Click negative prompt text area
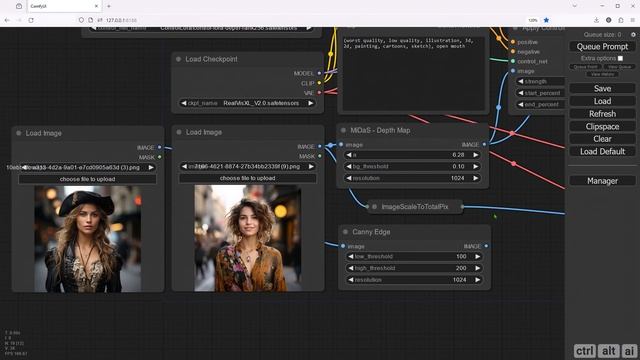Image resolution: width=640 pixels, height=360 pixels. (413, 73)
